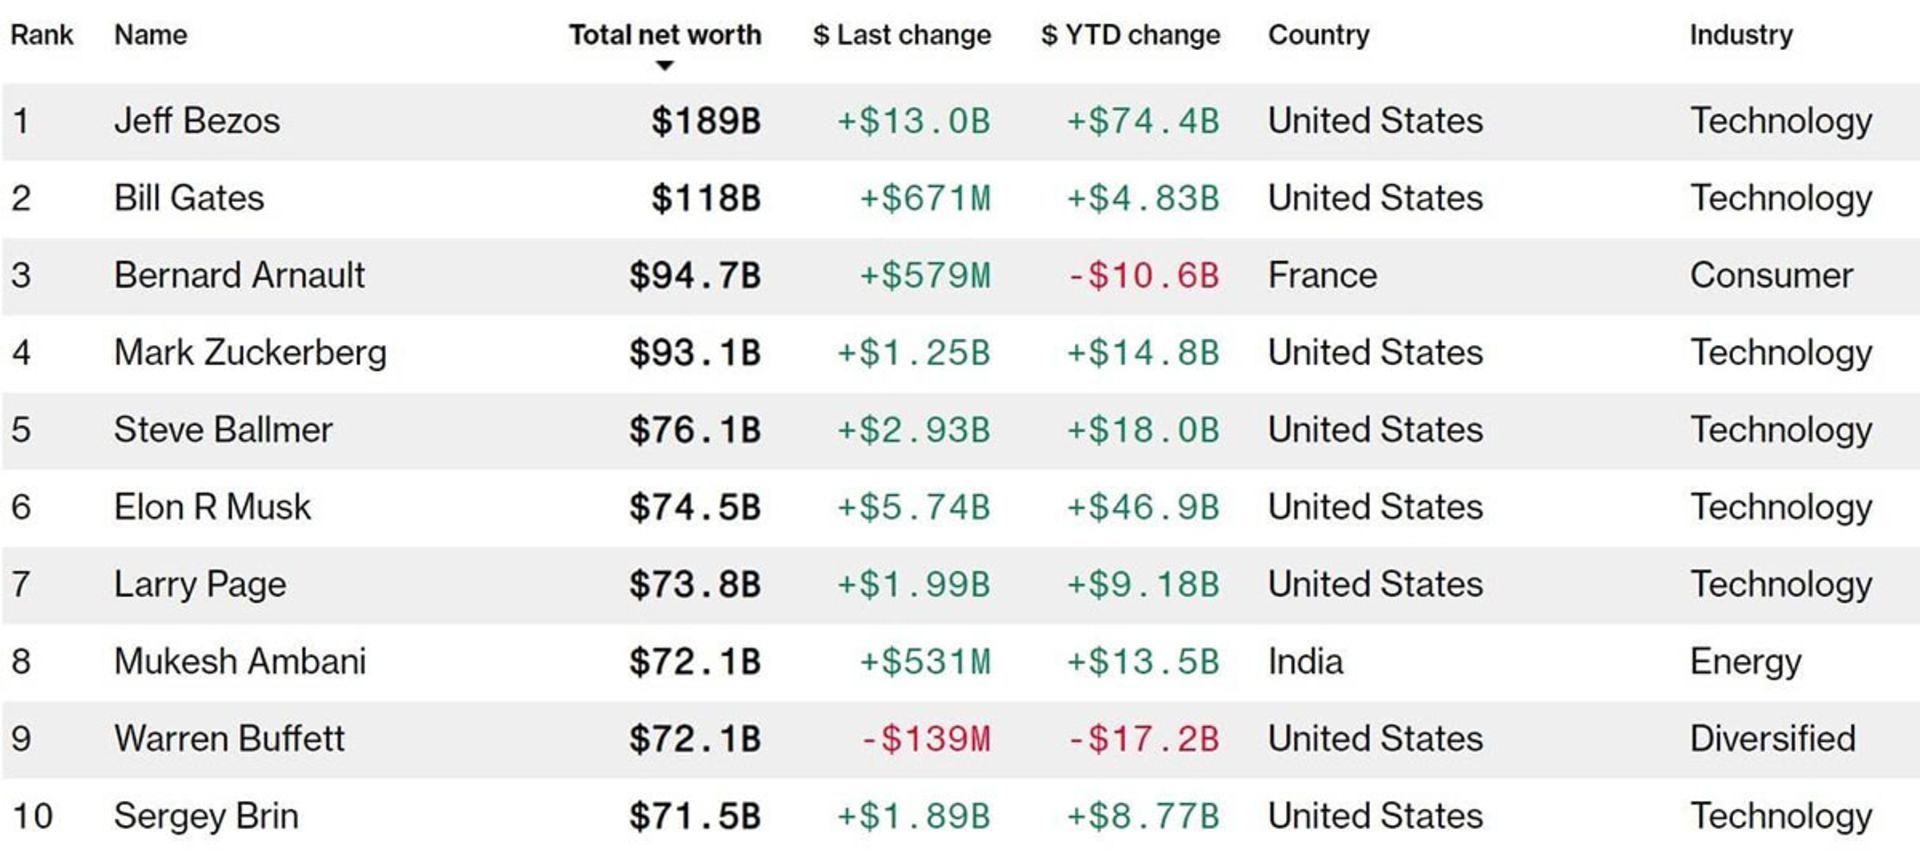The height and width of the screenshot is (851, 1920).
Task: Click Warren Buffett's name
Action: [229, 739]
